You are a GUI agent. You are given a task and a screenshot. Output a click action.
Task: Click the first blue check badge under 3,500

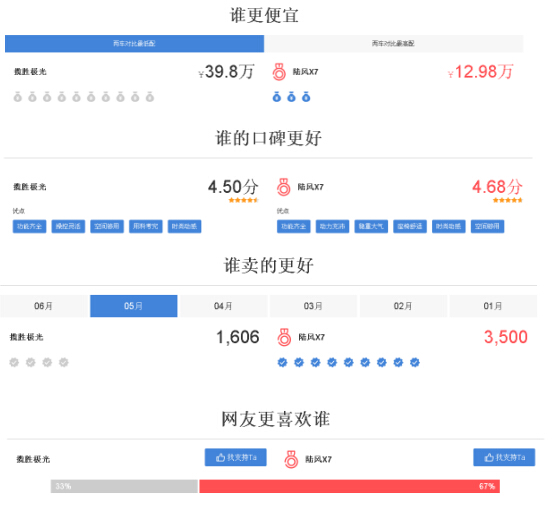(x=282, y=362)
